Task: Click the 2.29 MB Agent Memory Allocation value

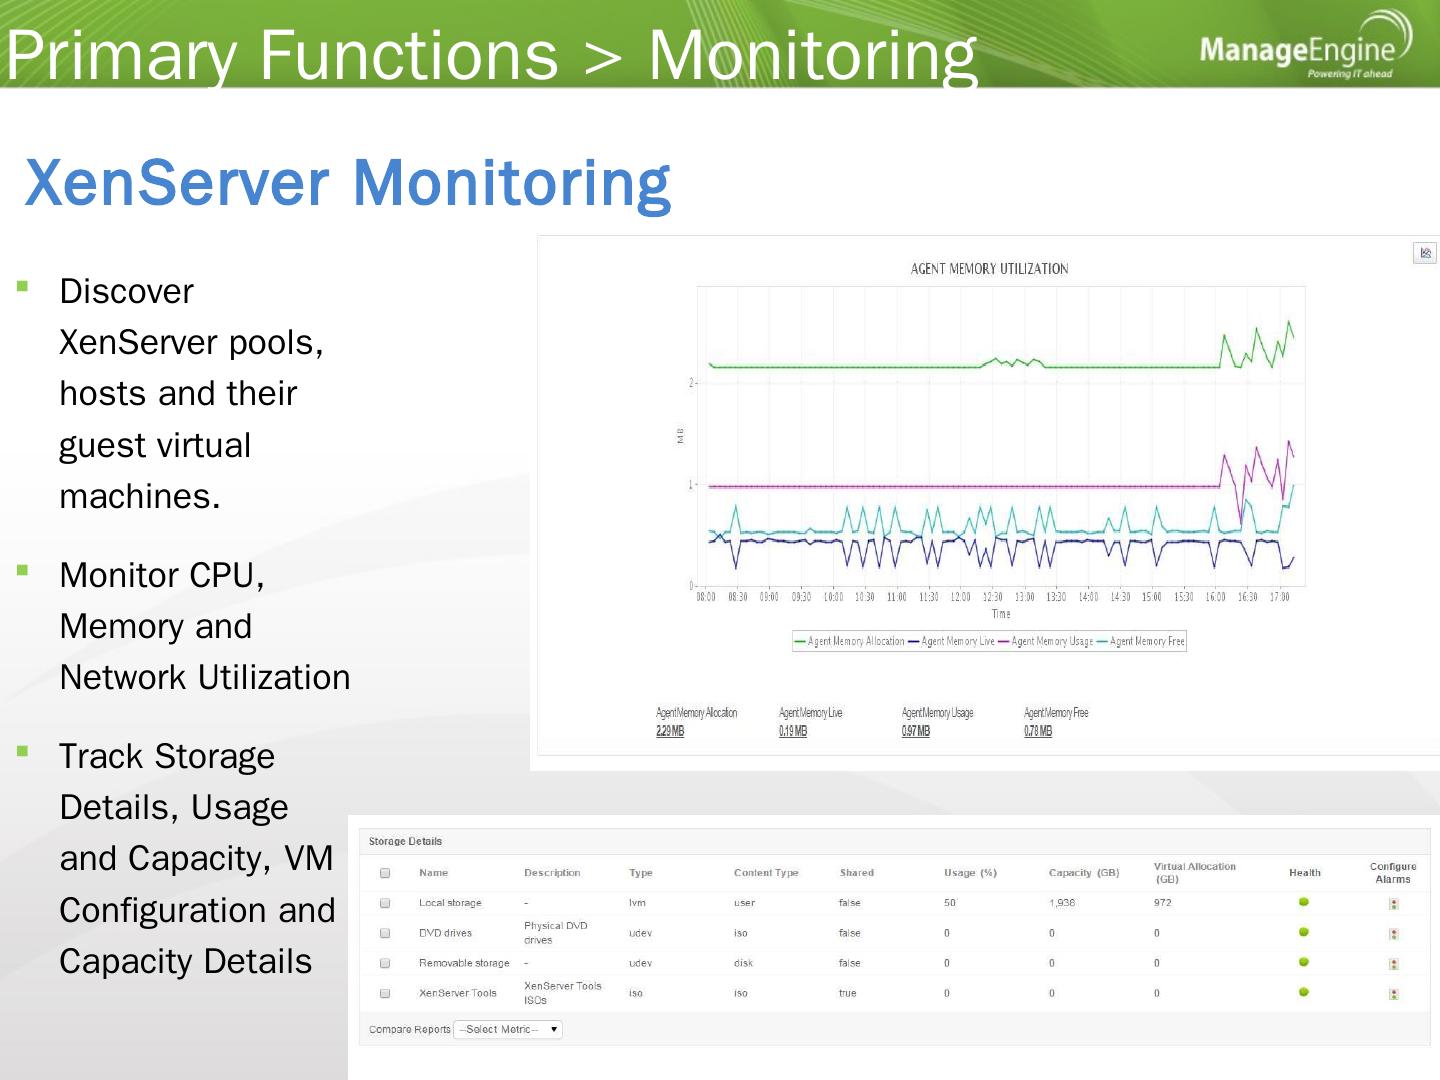Action: (x=670, y=731)
